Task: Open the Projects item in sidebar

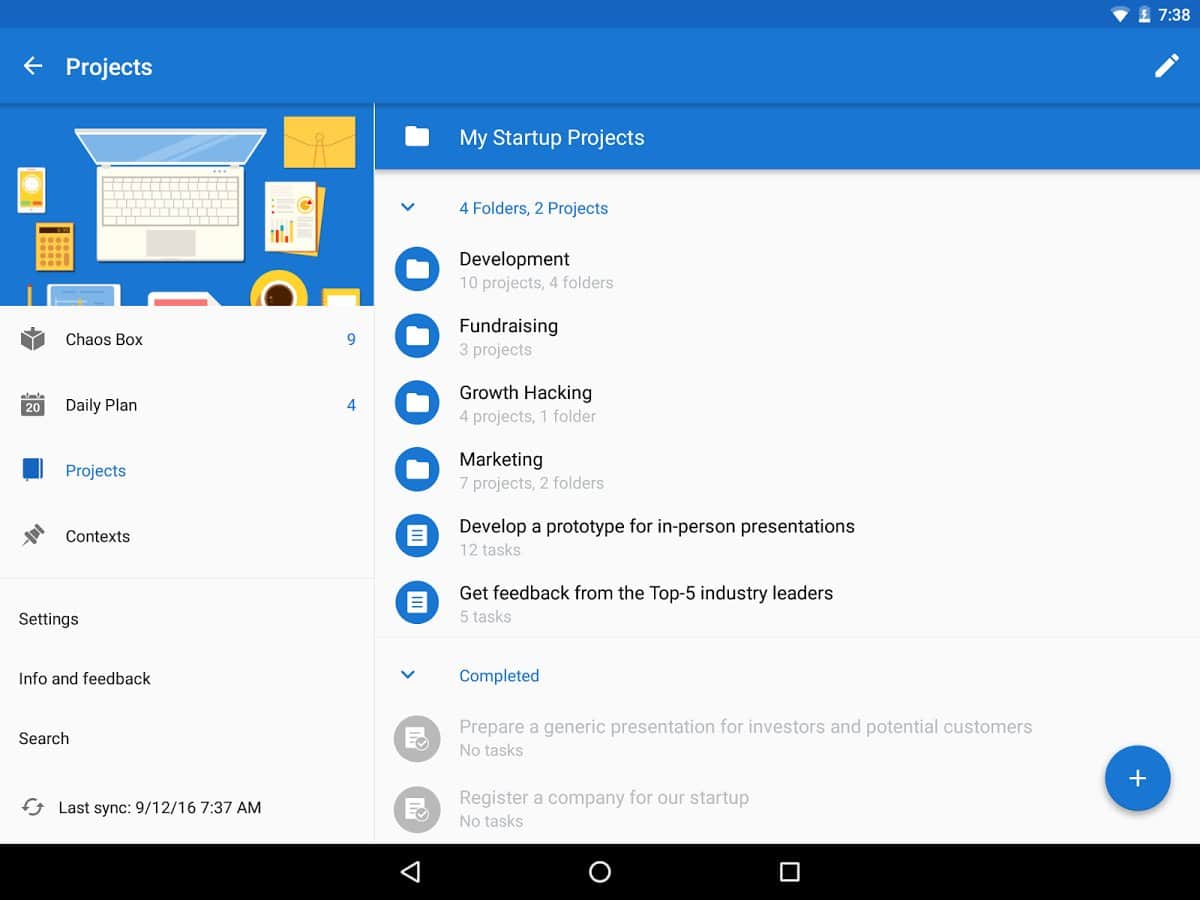Action: [96, 471]
